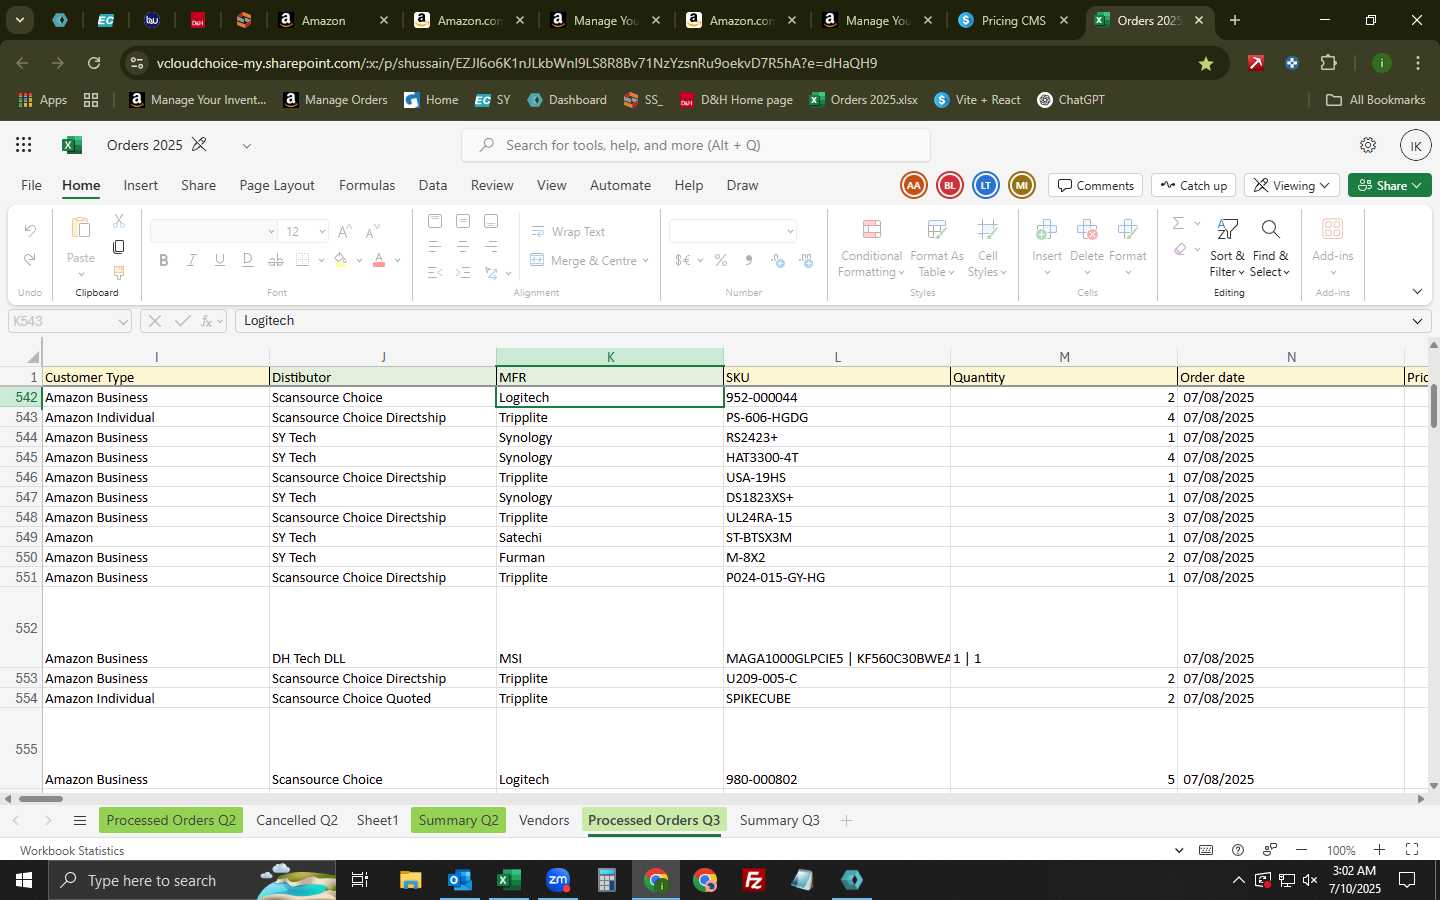1440x900 pixels.
Task: Expand the formula bar chevron
Action: 1417,321
